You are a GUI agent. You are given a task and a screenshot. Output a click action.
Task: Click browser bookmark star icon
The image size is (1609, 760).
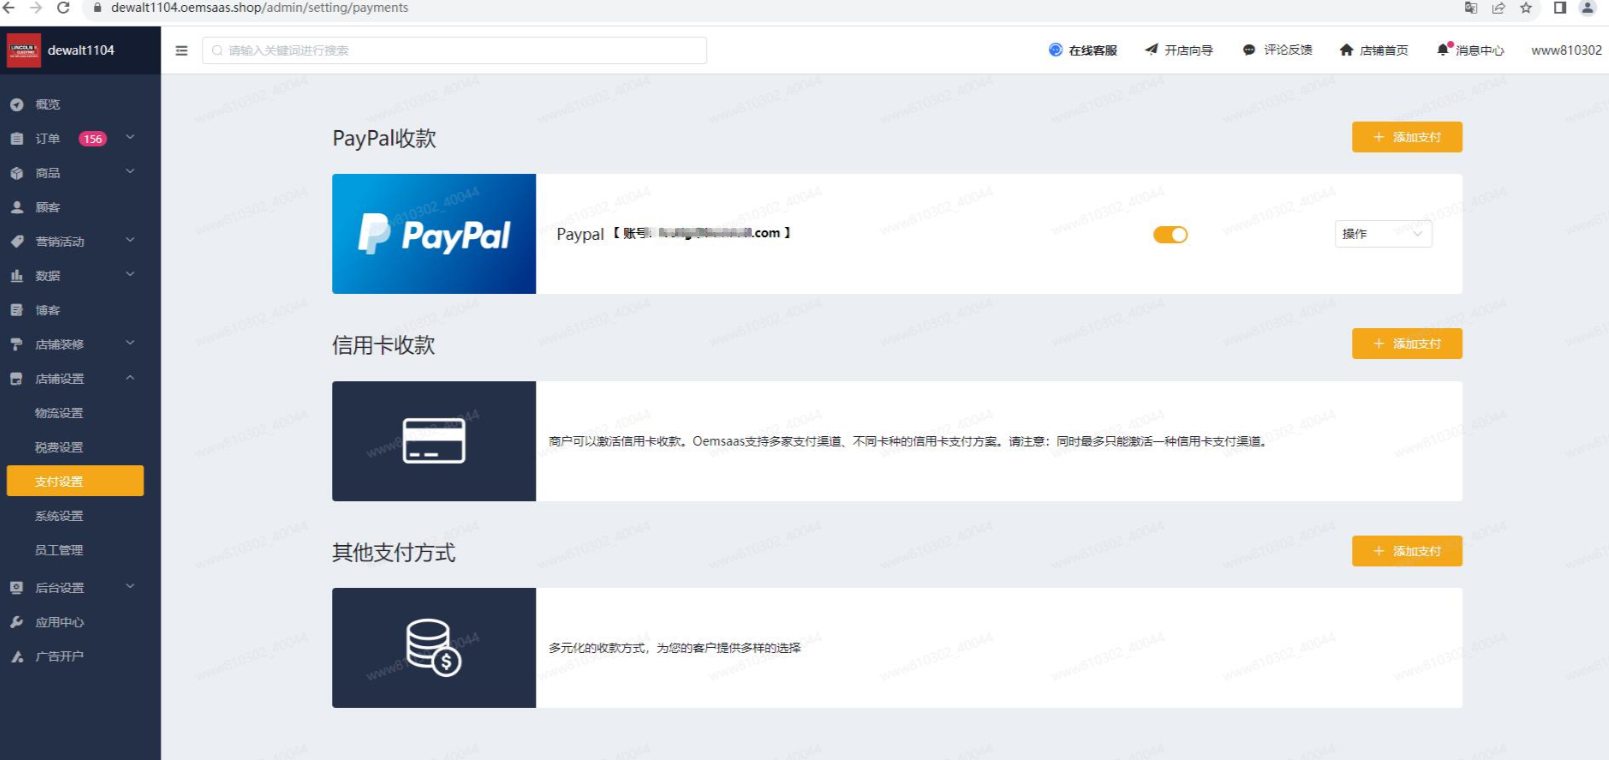[x=1526, y=8]
